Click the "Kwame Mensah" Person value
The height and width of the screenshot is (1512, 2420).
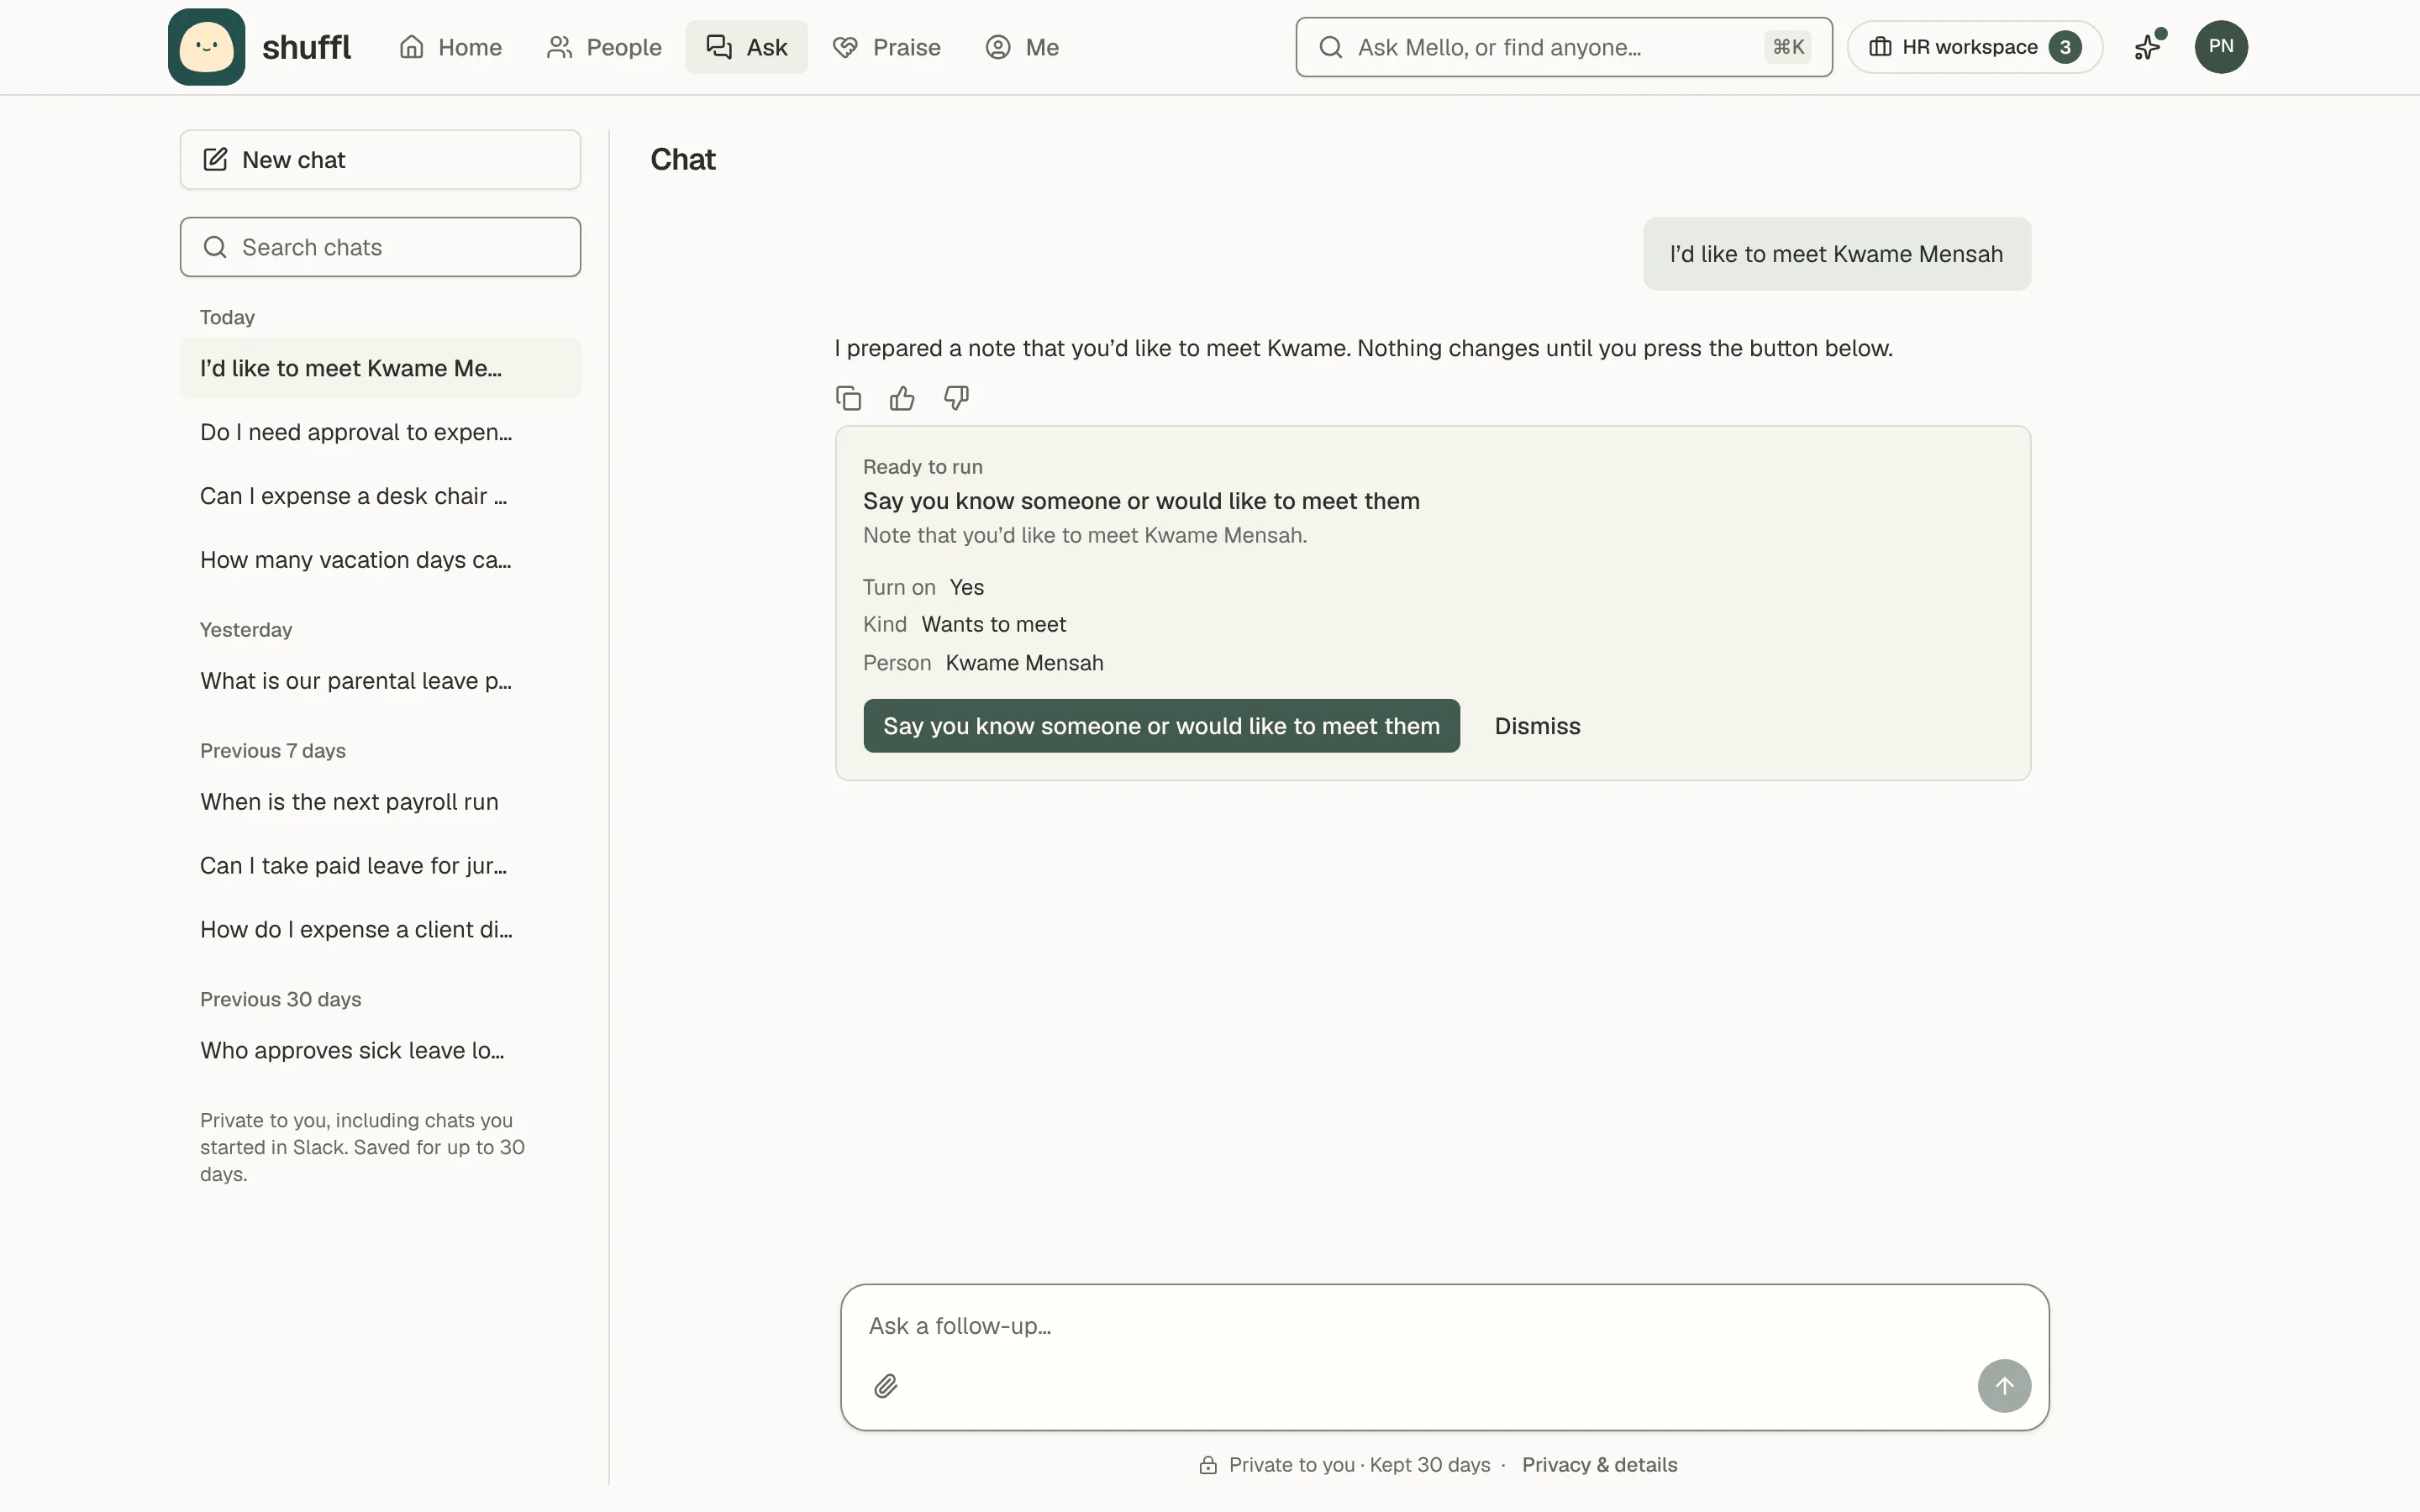pyautogui.click(x=1024, y=663)
